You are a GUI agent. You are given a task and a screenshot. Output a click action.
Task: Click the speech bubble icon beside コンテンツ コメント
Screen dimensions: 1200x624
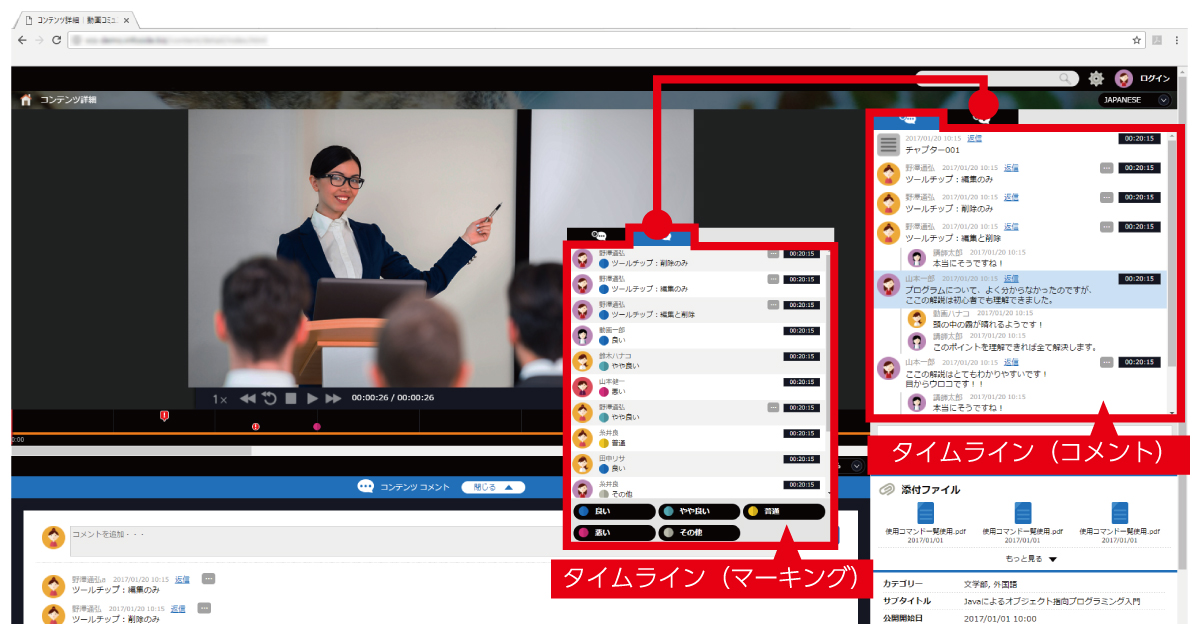pos(366,487)
